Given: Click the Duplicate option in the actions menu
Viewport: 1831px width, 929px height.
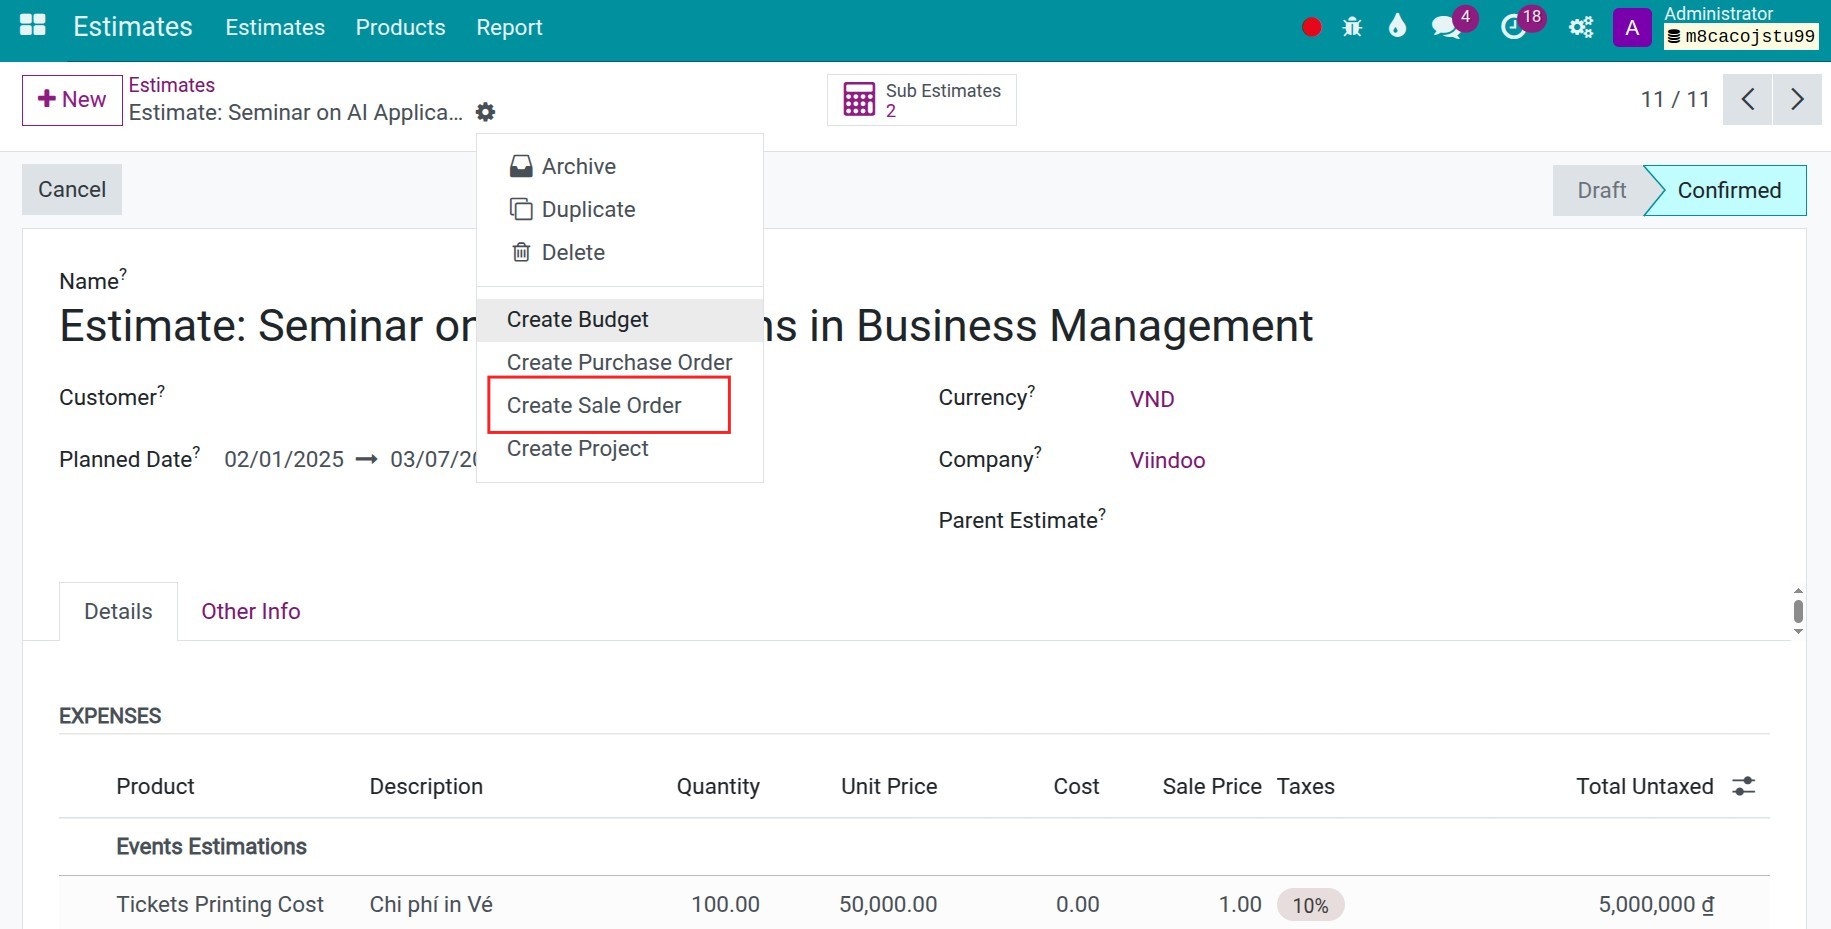Looking at the screenshot, I should 620,209.
